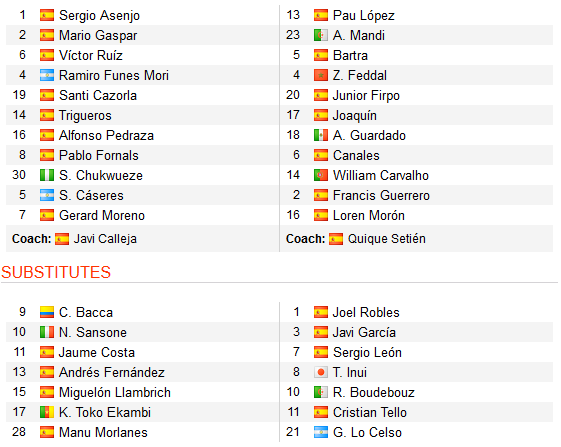Click Cameroon flag next to K. Toko Ekambi

[47, 413]
